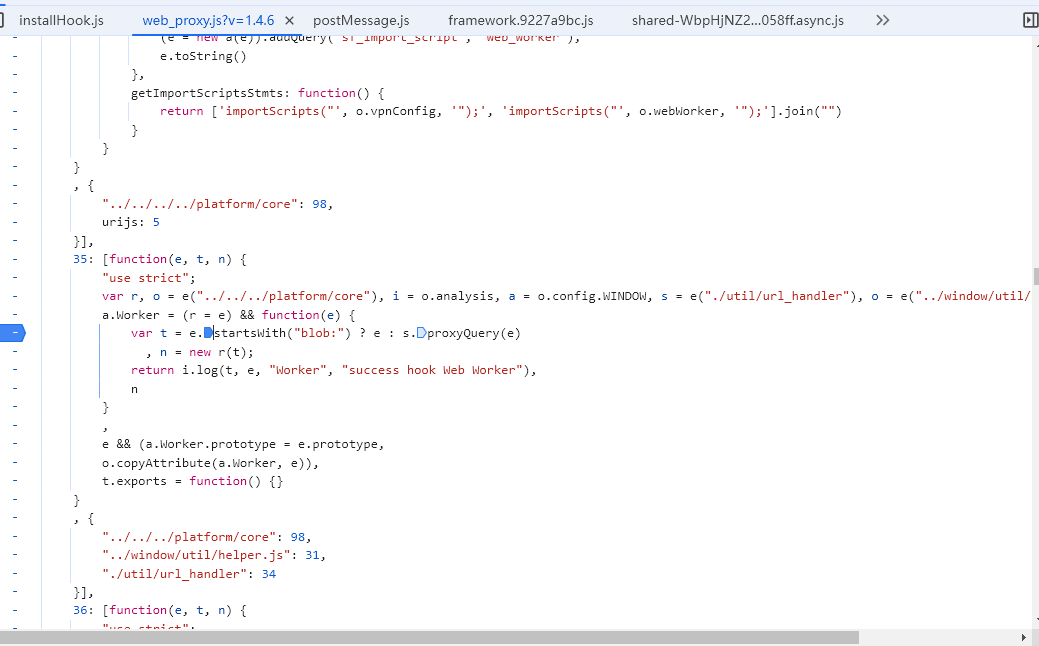Set breakpoint on the 'return i.log' line gutter
The image size is (1039, 646).
tap(14, 370)
